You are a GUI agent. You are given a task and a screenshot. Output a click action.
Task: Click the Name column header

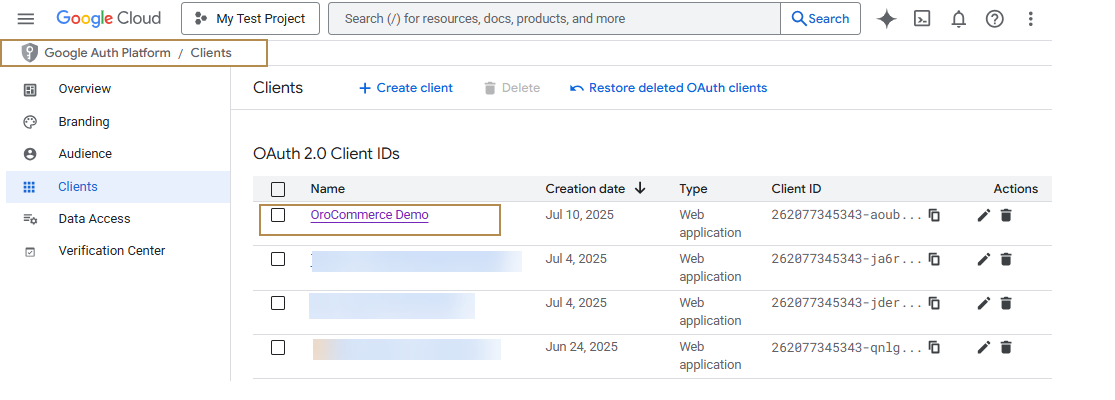point(328,189)
